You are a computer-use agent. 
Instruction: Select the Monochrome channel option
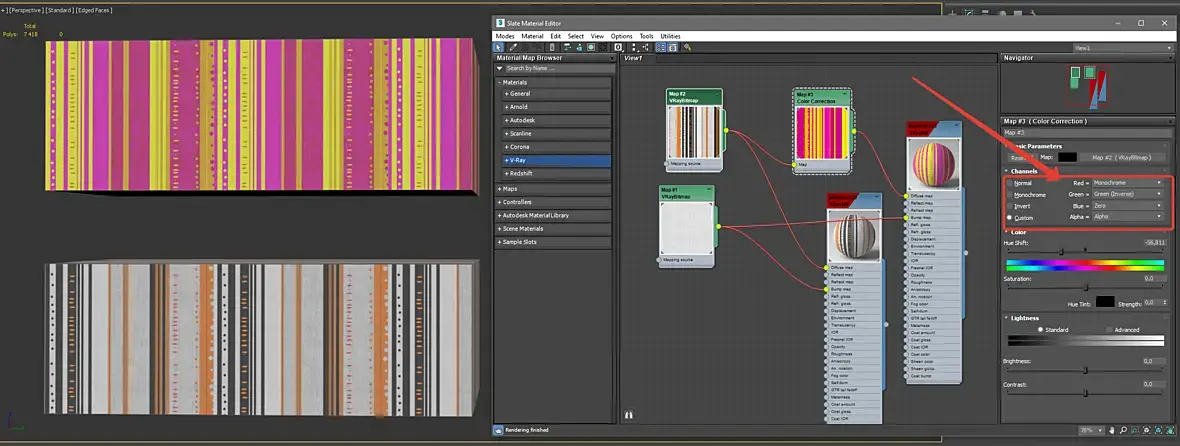point(1011,194)
